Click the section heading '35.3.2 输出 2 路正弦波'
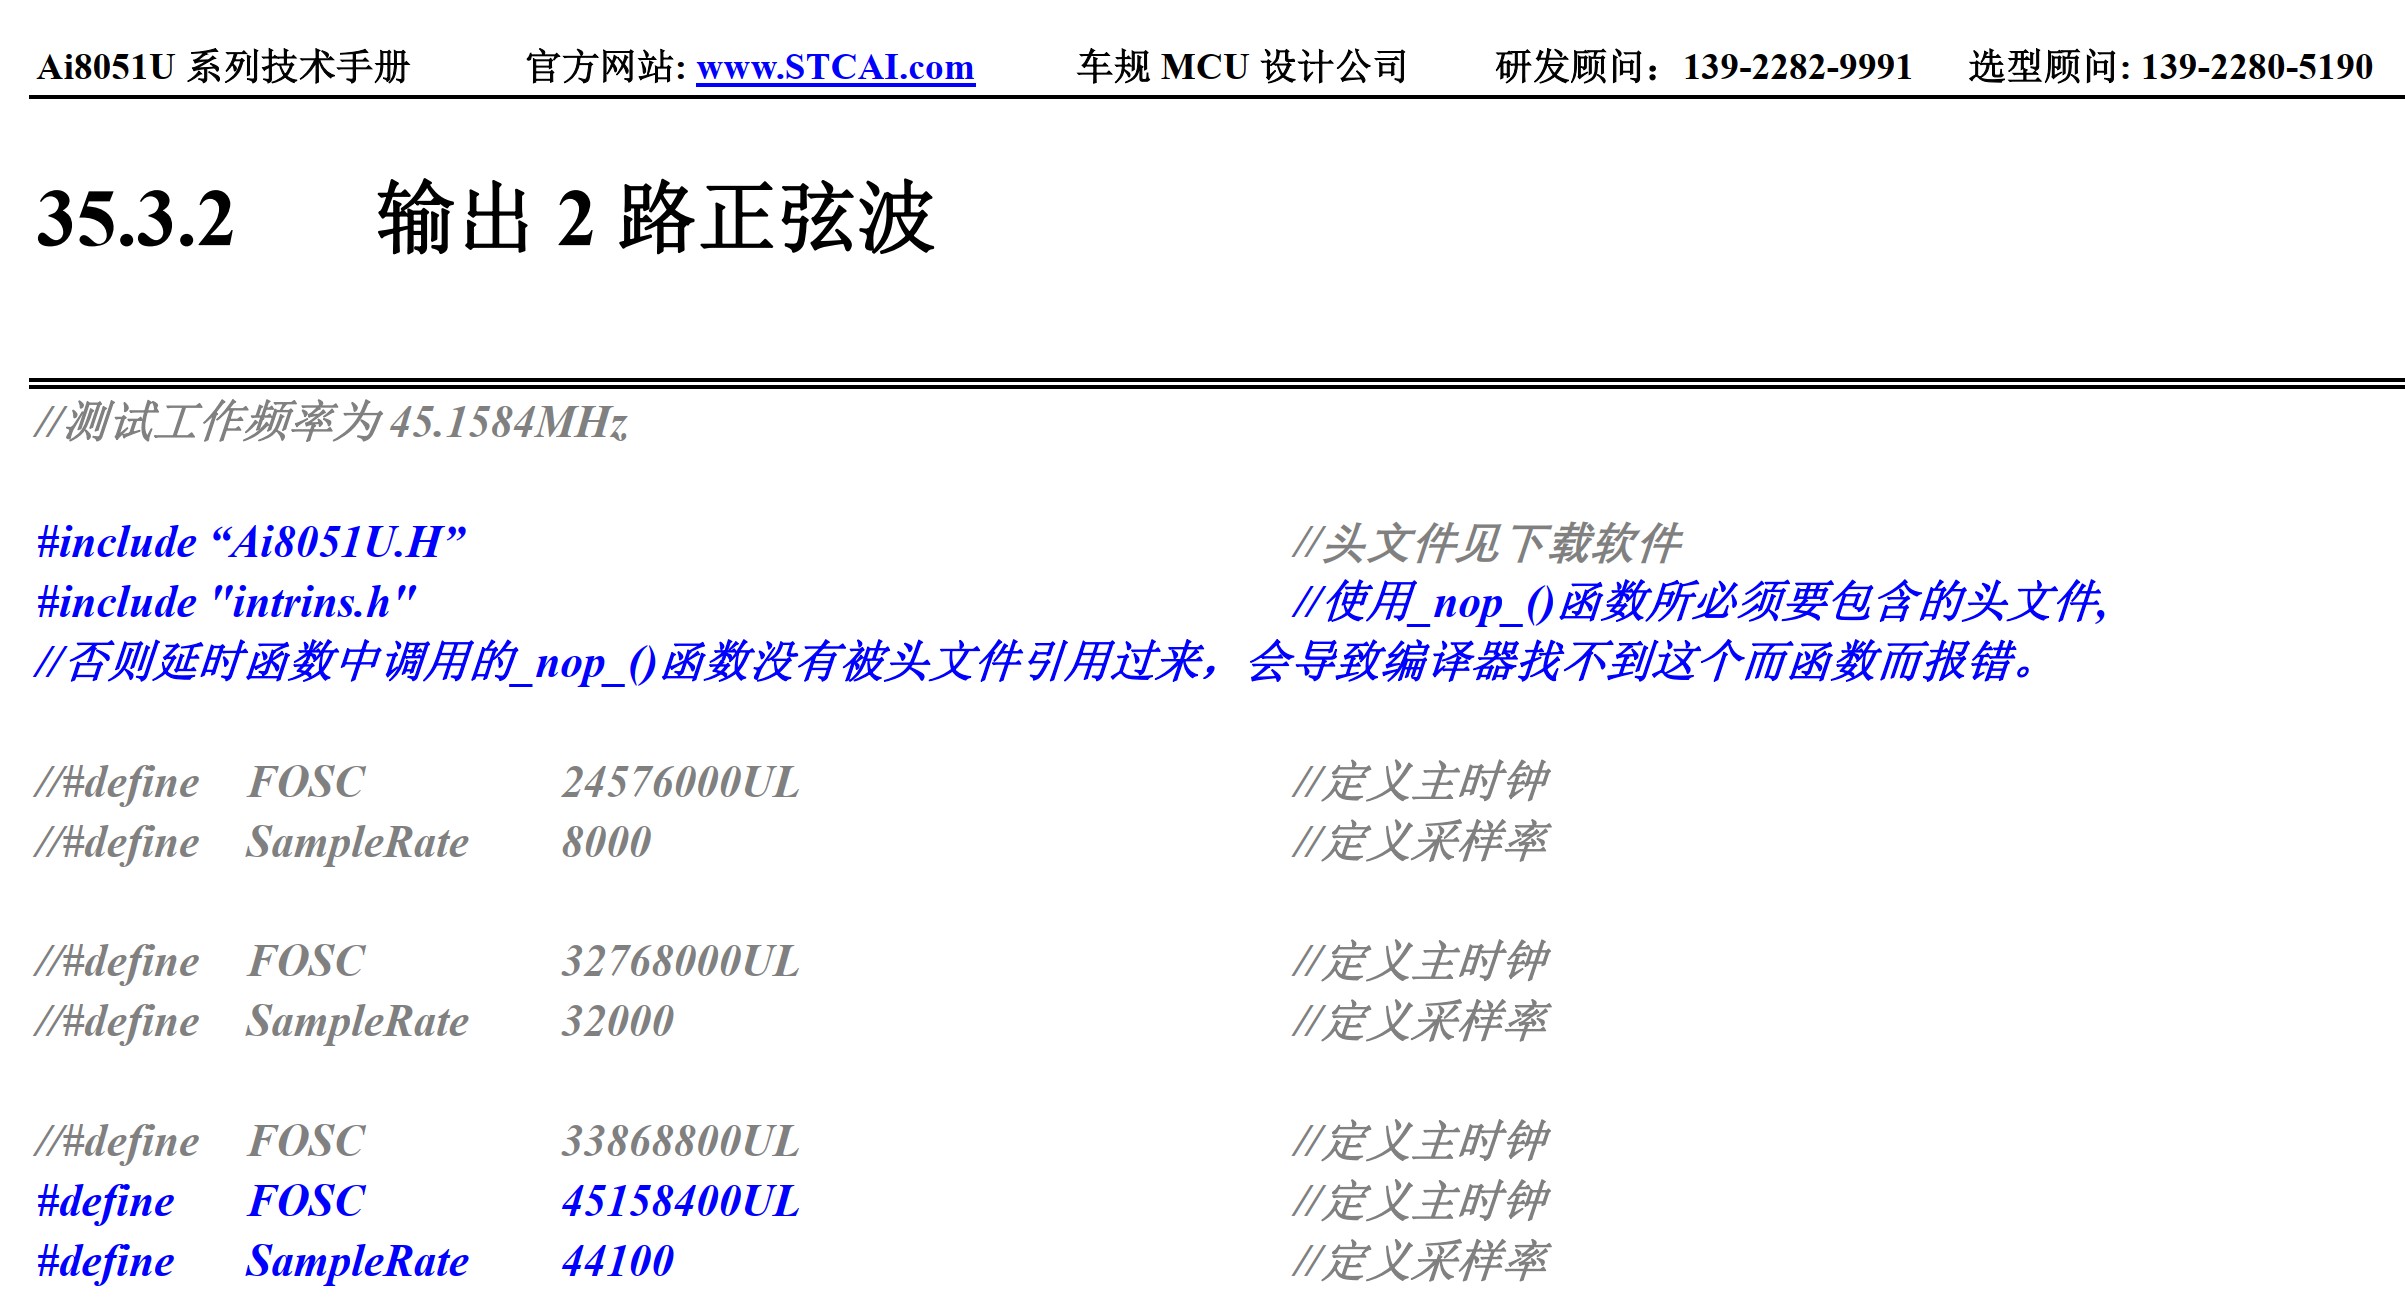This screenshot has width=2405, height=1305. tap(486, 218)
